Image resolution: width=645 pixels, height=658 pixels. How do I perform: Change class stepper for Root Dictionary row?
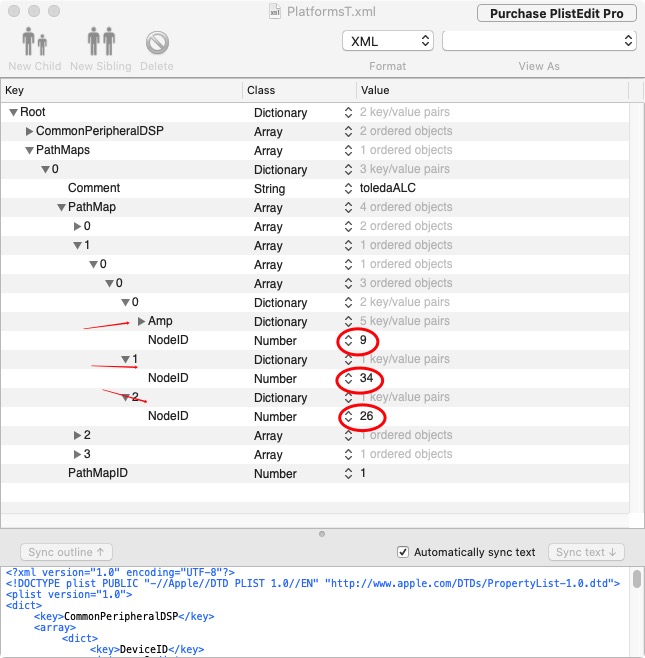348,112
